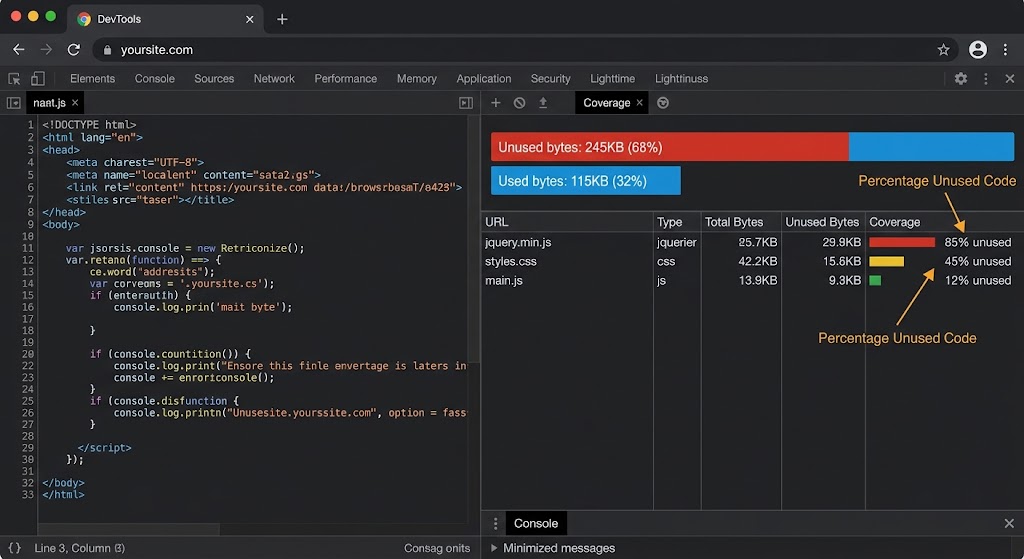1024x559 pixels.
Task: Activate the inspect element picker
Action: [14, 78]
